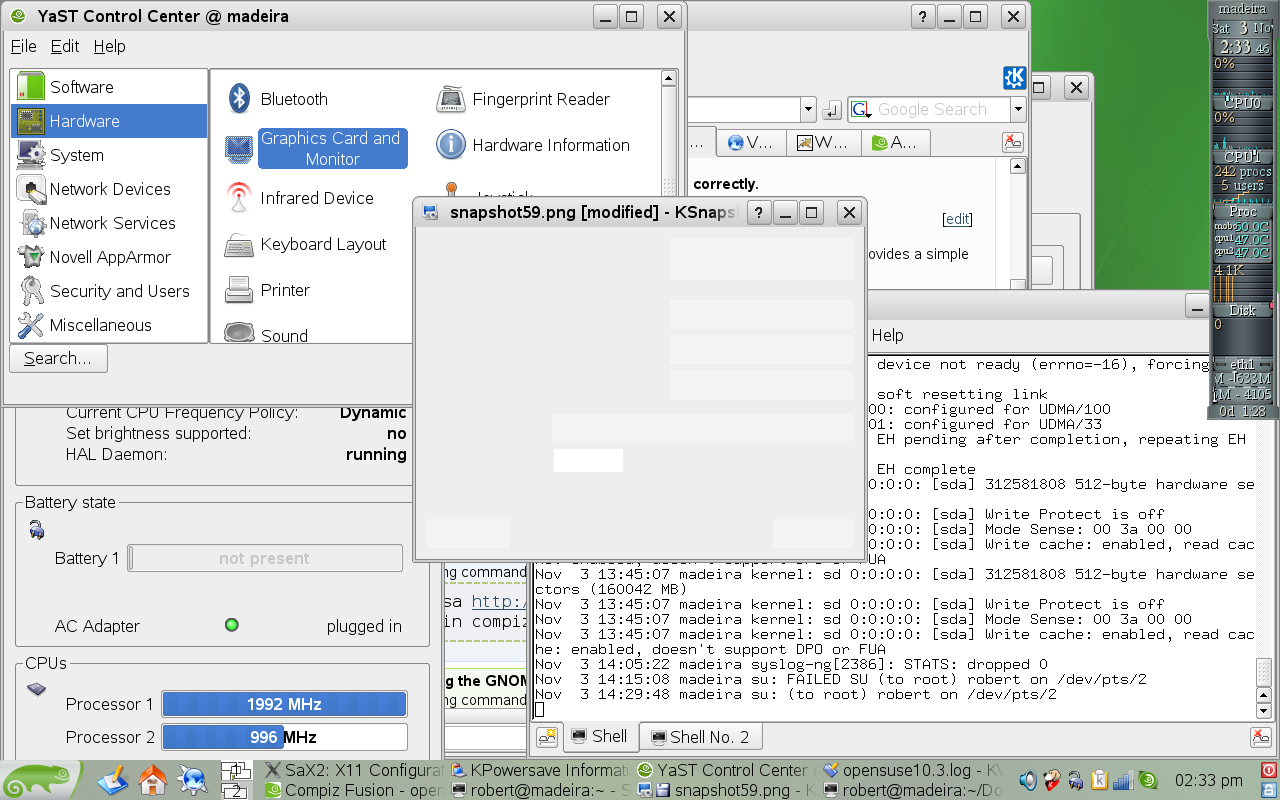Click the KDE gear logo in Konqueror
Image resolution: width=1280 pixels, height=800 pixels.
pos(1014,78)
